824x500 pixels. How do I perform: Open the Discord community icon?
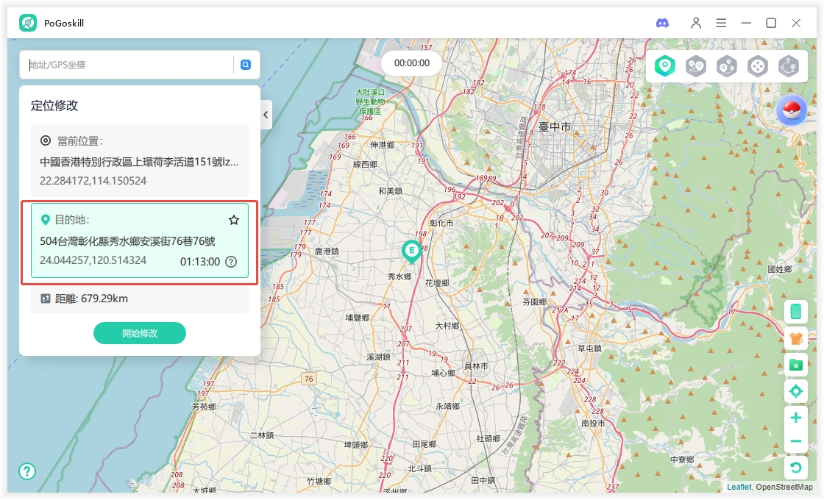(x=662, y=22)
